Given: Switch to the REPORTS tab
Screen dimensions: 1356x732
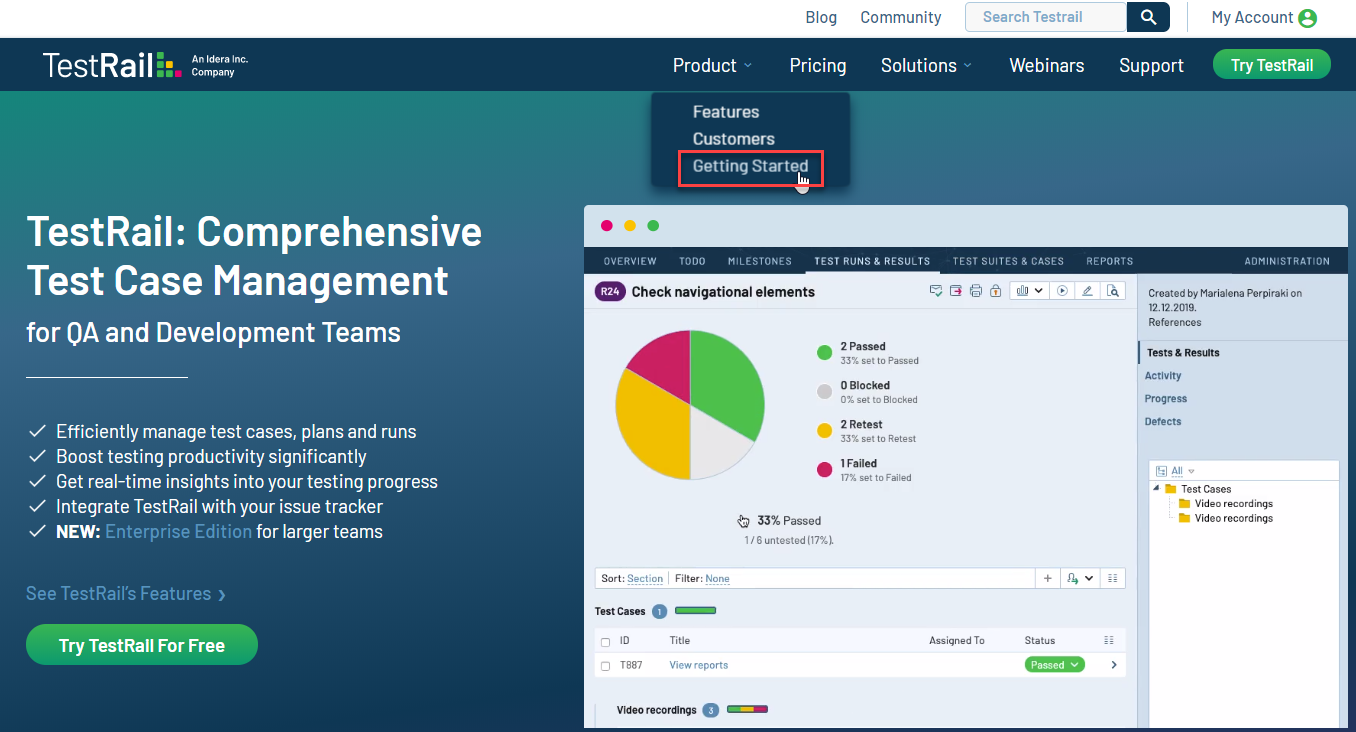Looking at the screenshot, I should (1110, 261).
